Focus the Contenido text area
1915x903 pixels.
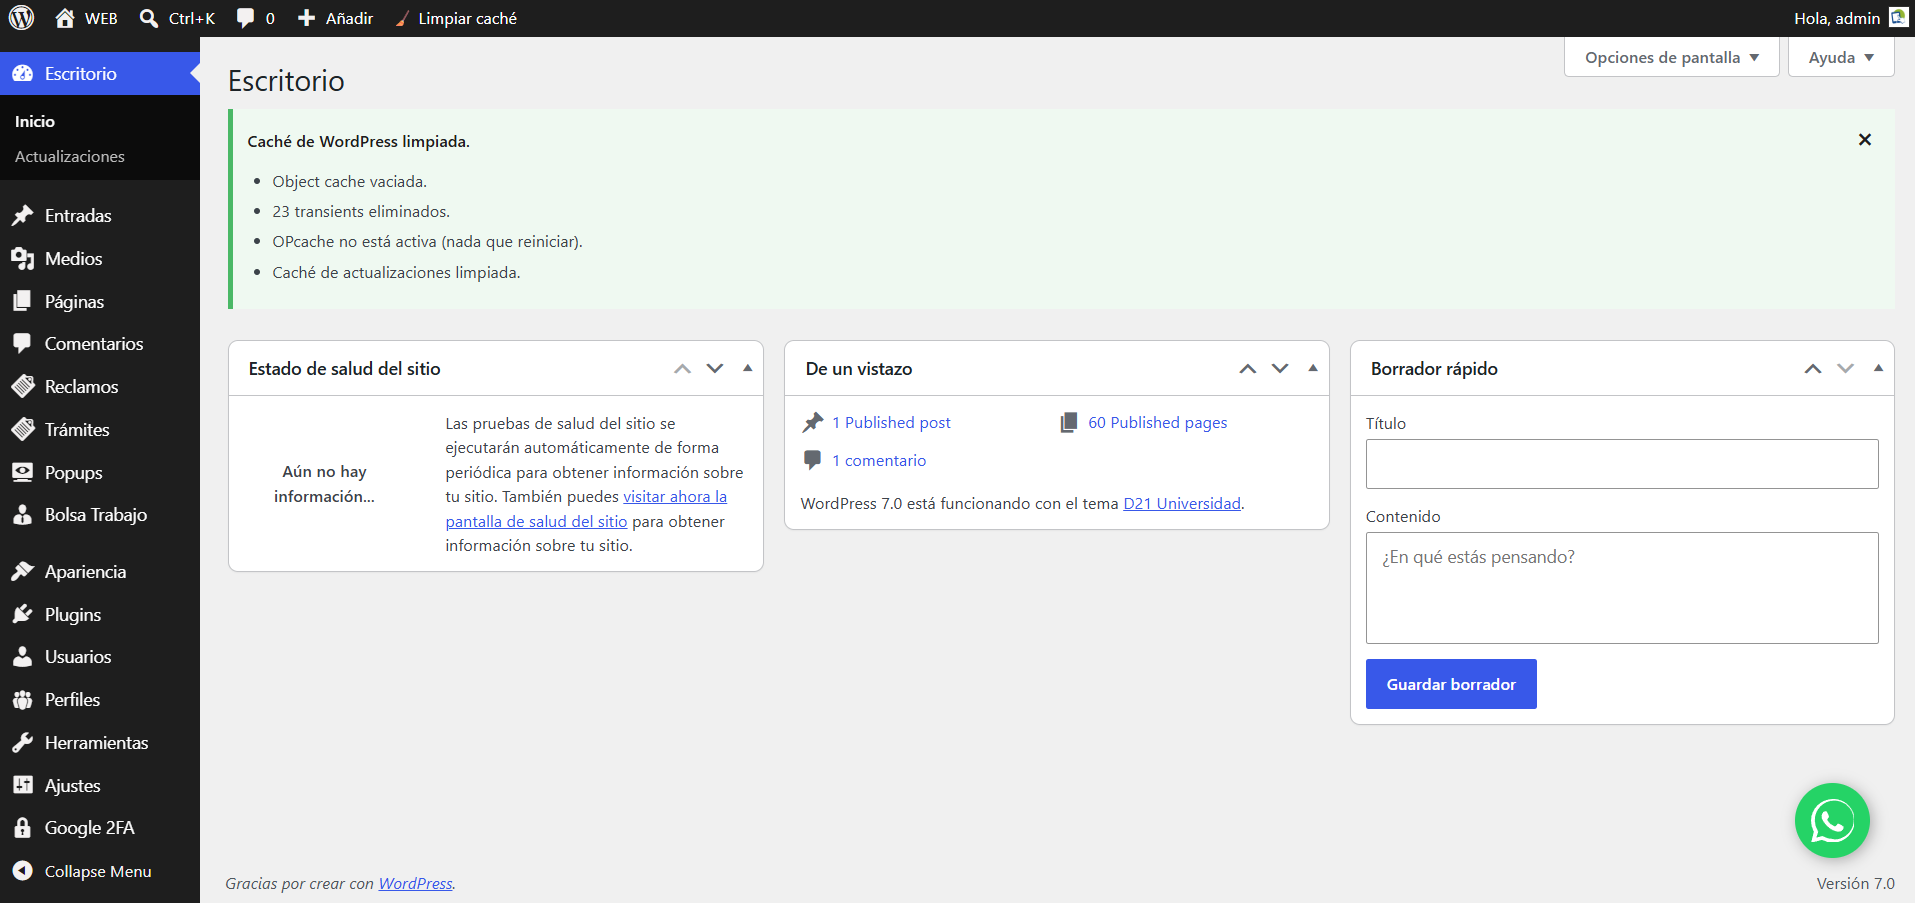(1622, 588)
